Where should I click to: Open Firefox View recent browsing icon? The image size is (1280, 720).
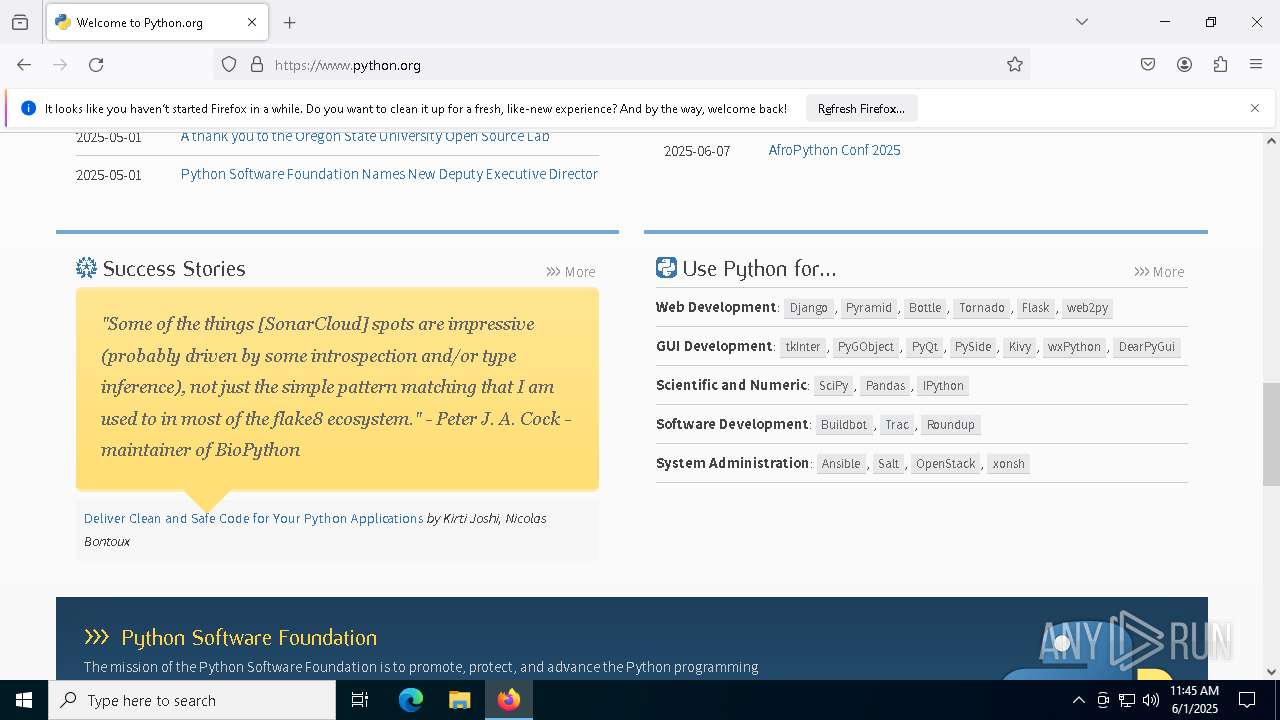[20, 22]
